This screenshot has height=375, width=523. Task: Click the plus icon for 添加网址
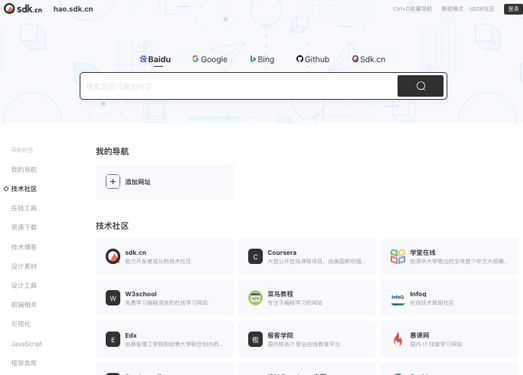click(x=113, y=181)
